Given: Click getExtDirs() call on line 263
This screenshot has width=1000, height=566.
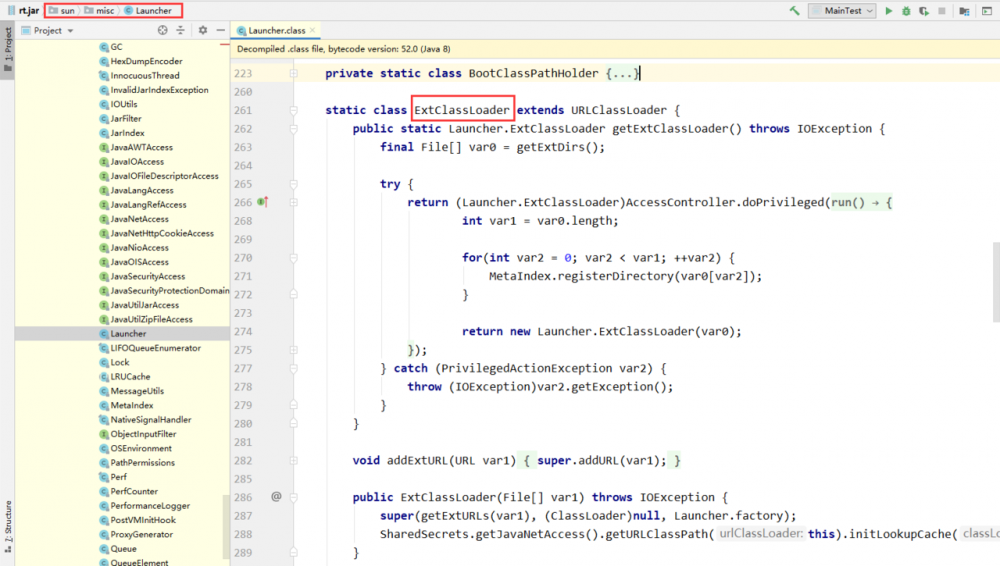Looking at the screenshot, I should (x=560, y=147).
